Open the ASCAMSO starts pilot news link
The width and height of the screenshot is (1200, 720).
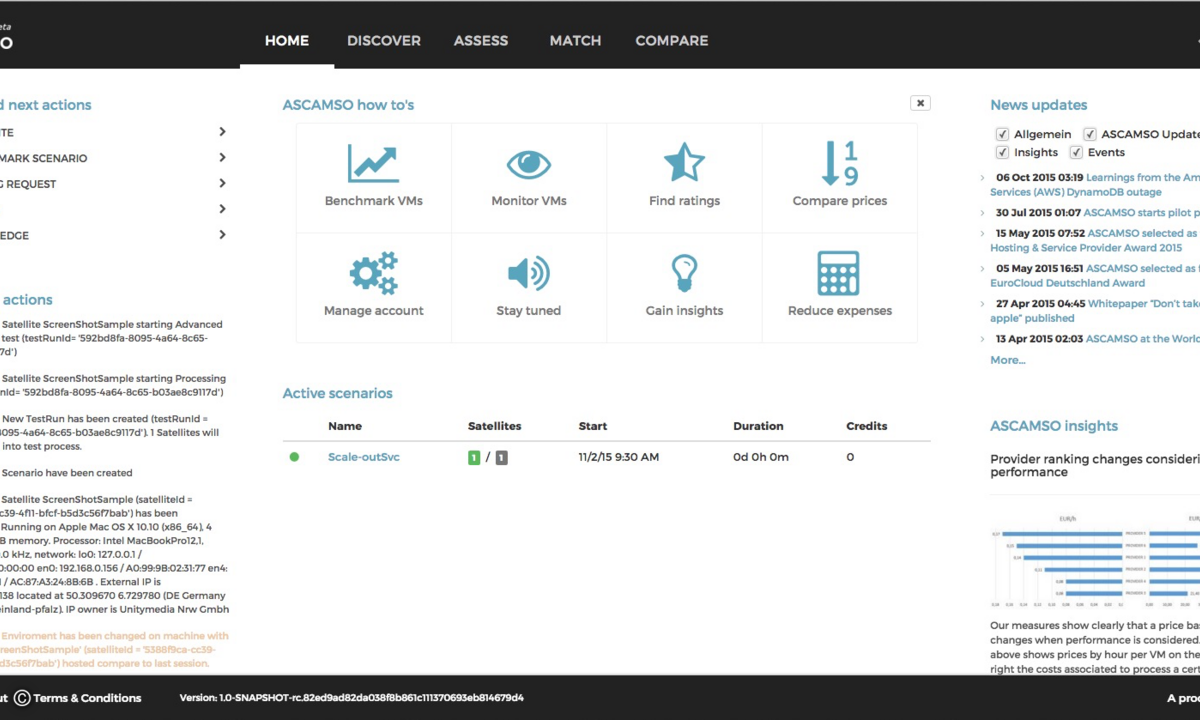click(1142, 213)
